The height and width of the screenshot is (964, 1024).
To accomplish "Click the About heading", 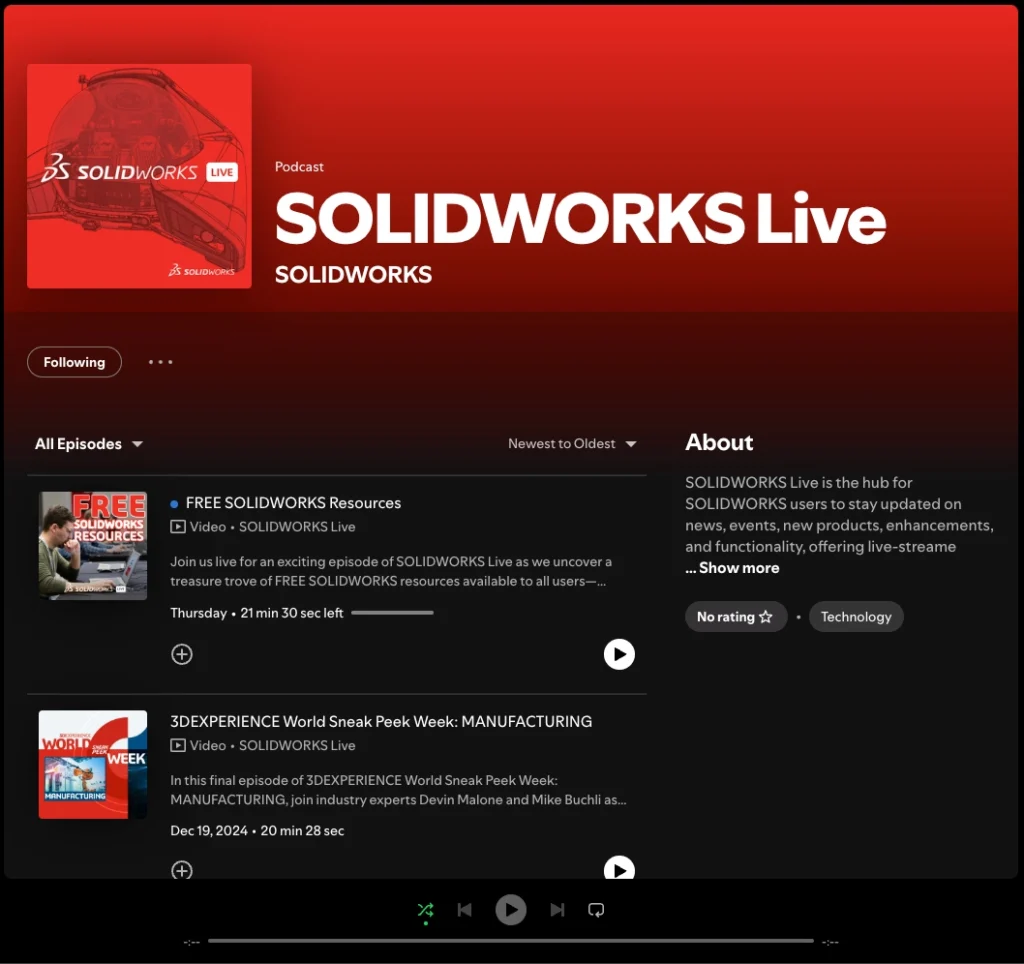I will (719, 442).
